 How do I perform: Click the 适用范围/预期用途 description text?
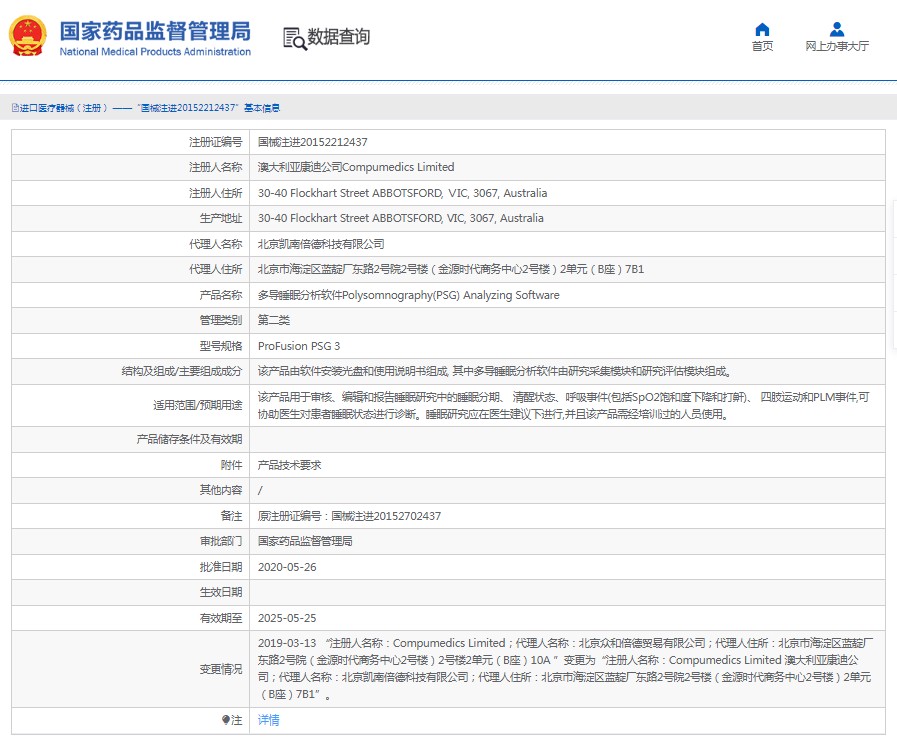click(x=563, y=405)
